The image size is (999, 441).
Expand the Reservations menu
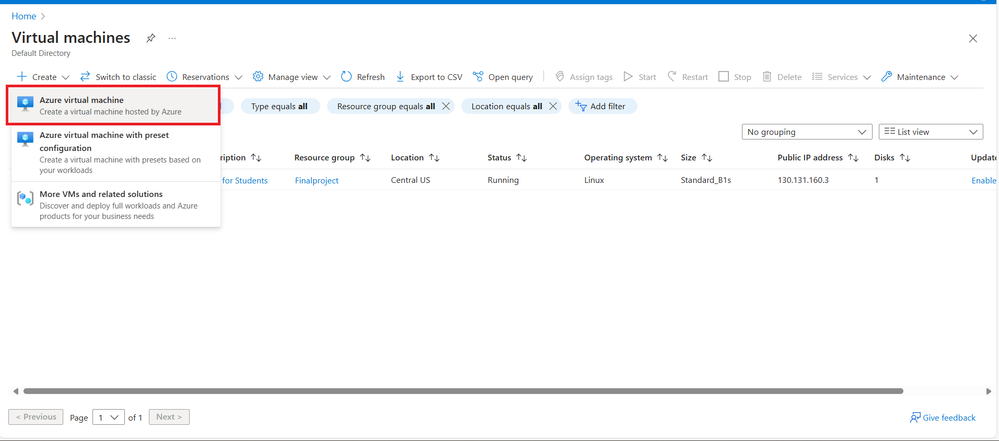205,77
